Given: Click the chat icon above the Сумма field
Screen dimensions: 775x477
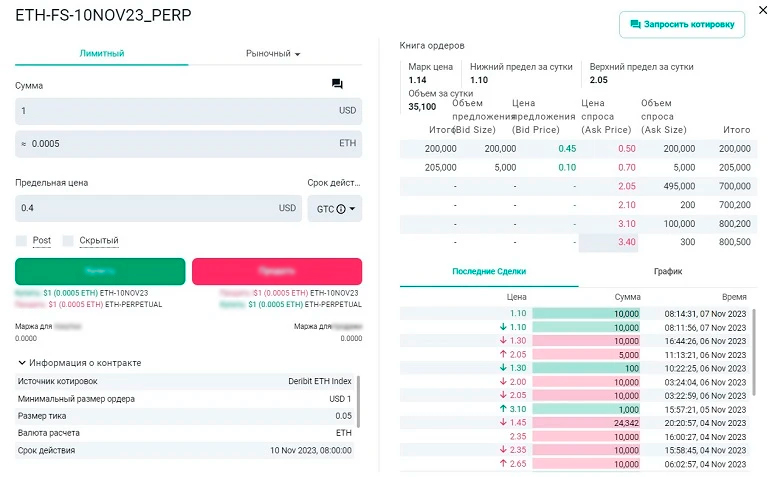Looking at the screenshot, I should 337,85.
